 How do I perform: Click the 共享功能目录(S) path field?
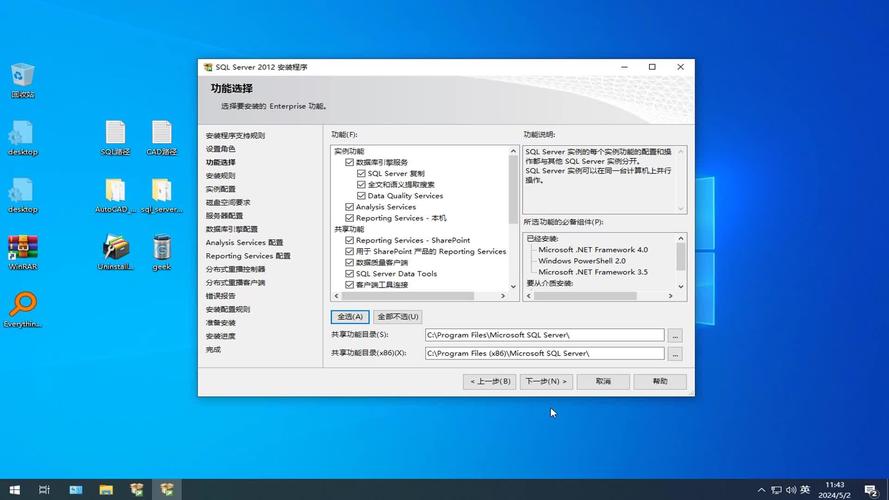click(x=544, y=335)
